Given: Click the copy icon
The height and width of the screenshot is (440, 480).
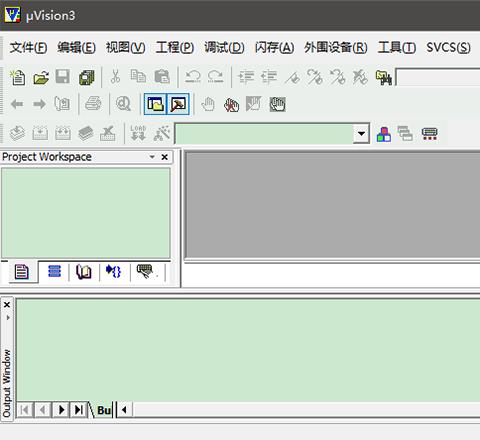Looking at the screenshot, I should point(138,77).
